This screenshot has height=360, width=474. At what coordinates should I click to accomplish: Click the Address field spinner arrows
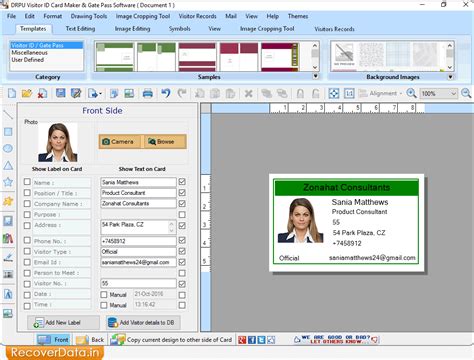tap(171, 227)
